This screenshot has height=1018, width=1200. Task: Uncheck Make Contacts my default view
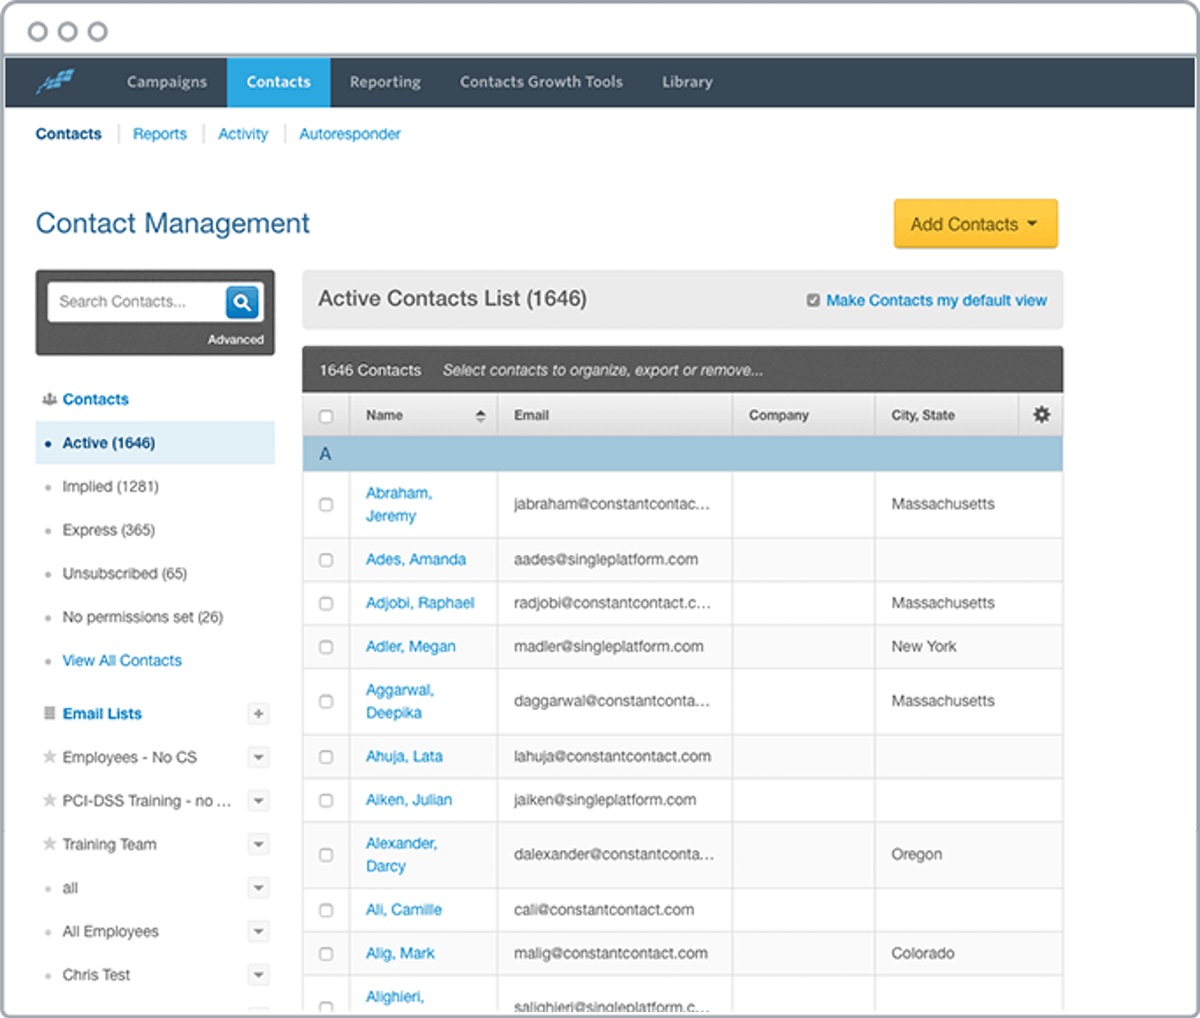pyautogui.click(x=813, y=300)
